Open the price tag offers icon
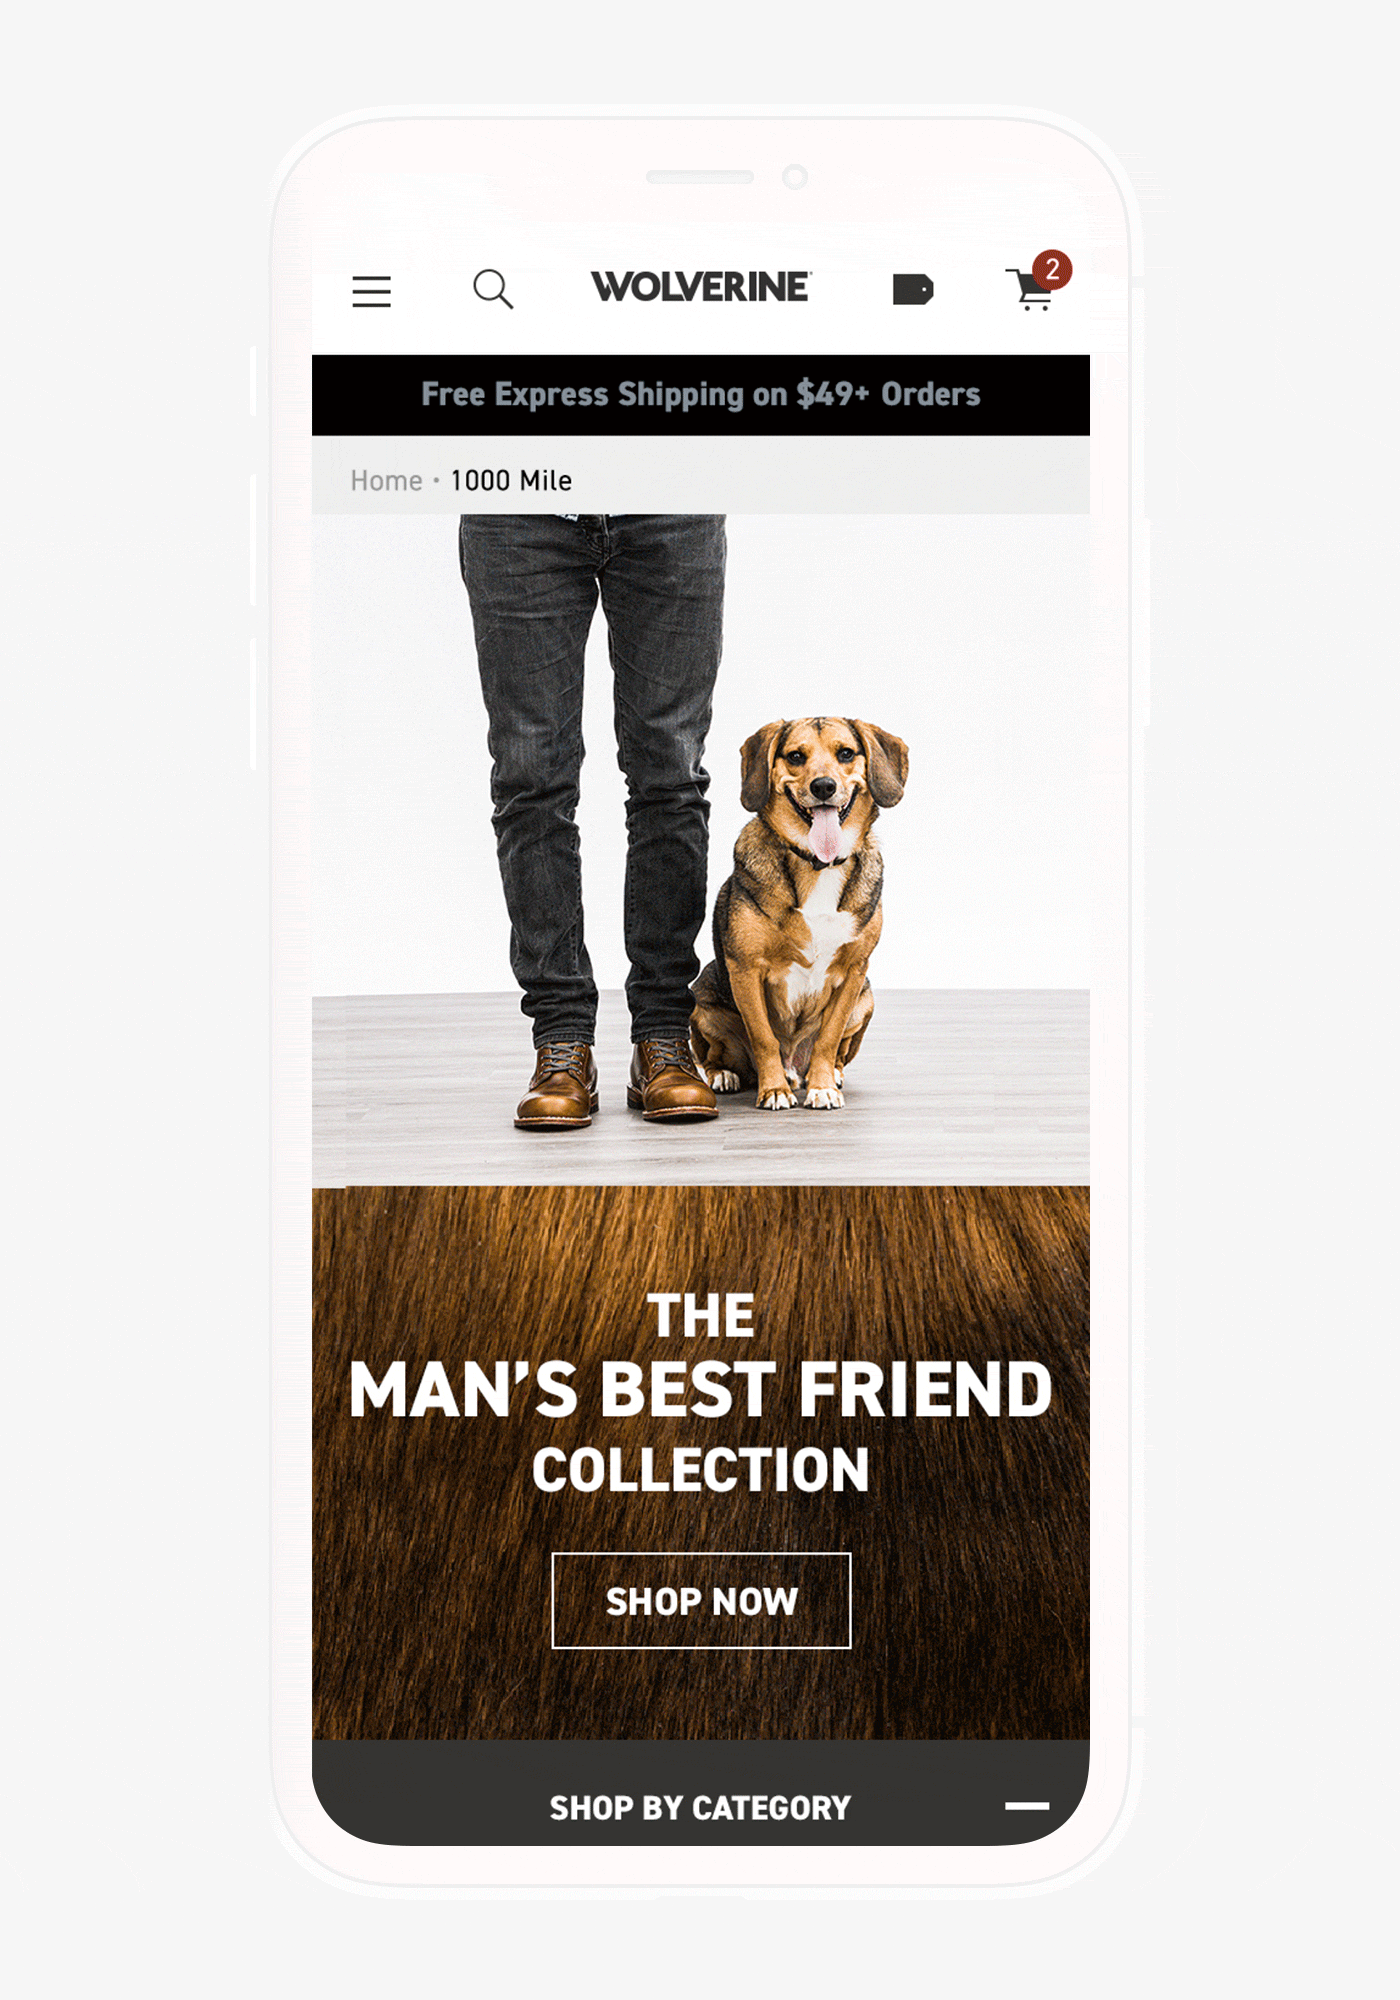This screenshot has height=2000, width=1400. point(913,289)
